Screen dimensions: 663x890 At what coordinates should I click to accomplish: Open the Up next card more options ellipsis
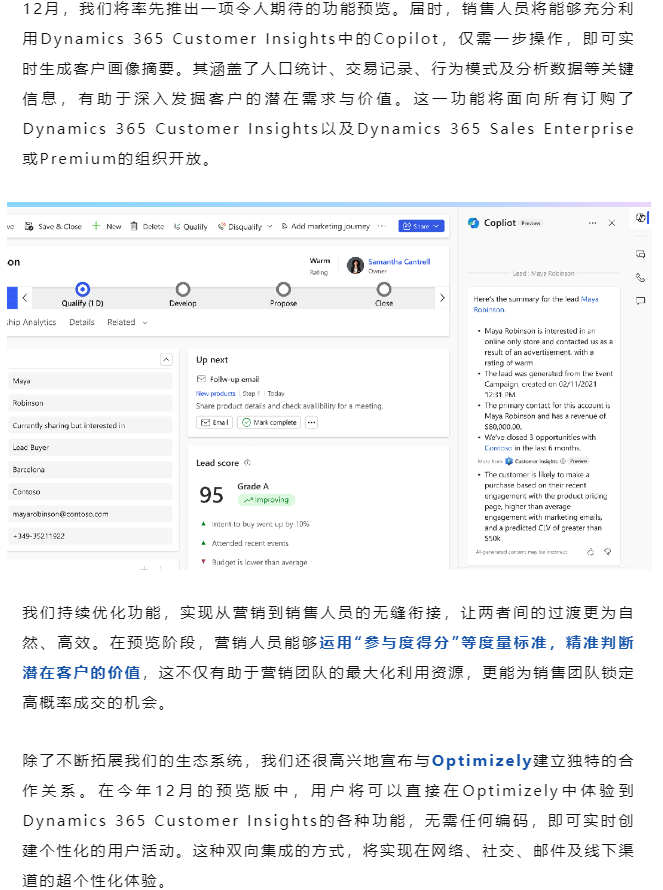click(x=311, y=422)
